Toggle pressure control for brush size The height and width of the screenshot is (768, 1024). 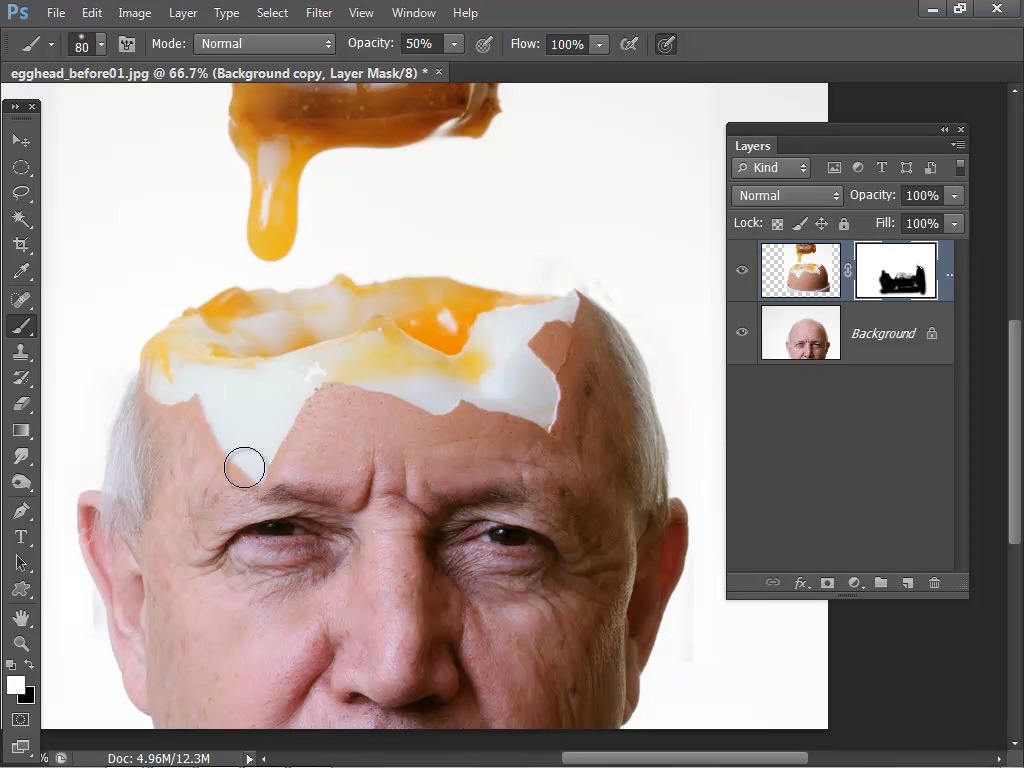point(665,44)
